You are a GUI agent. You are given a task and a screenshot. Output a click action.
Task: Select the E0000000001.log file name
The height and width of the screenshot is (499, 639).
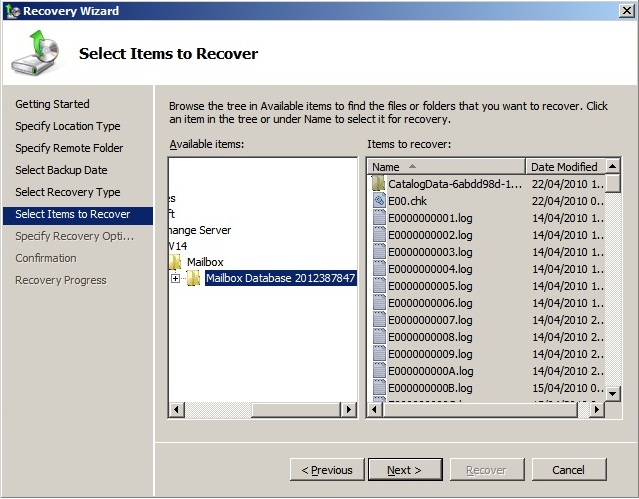click(430, 218)
